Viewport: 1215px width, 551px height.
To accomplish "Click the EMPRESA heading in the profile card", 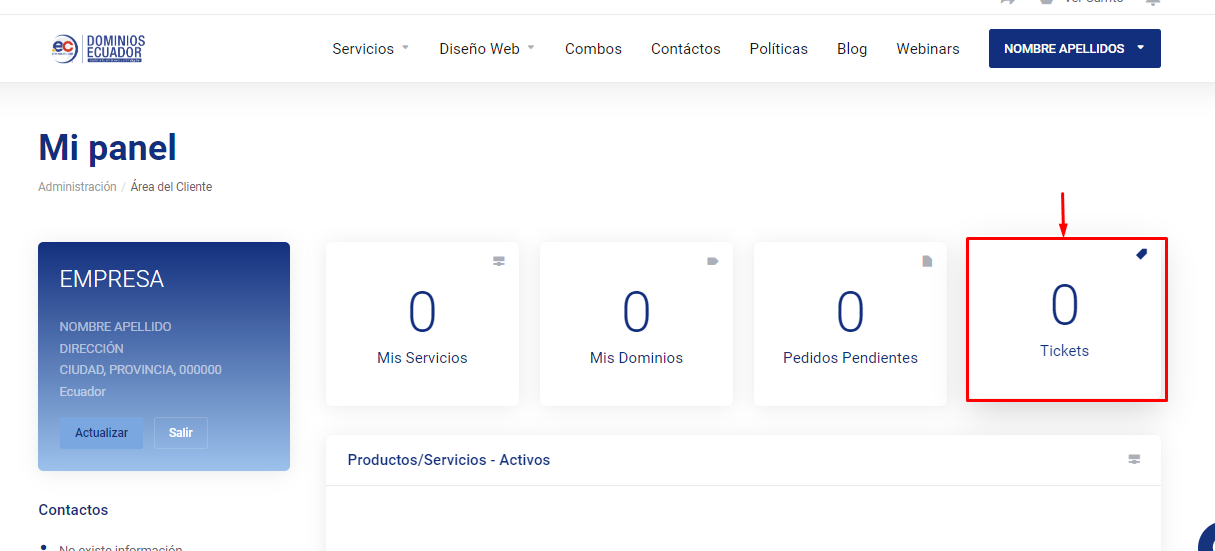I will pyautogui.click(x=111, y=279).
